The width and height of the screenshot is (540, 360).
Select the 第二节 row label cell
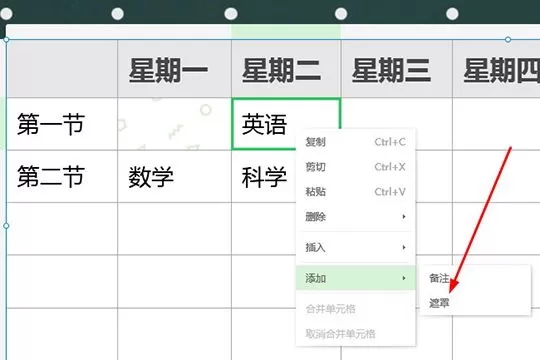62,176
